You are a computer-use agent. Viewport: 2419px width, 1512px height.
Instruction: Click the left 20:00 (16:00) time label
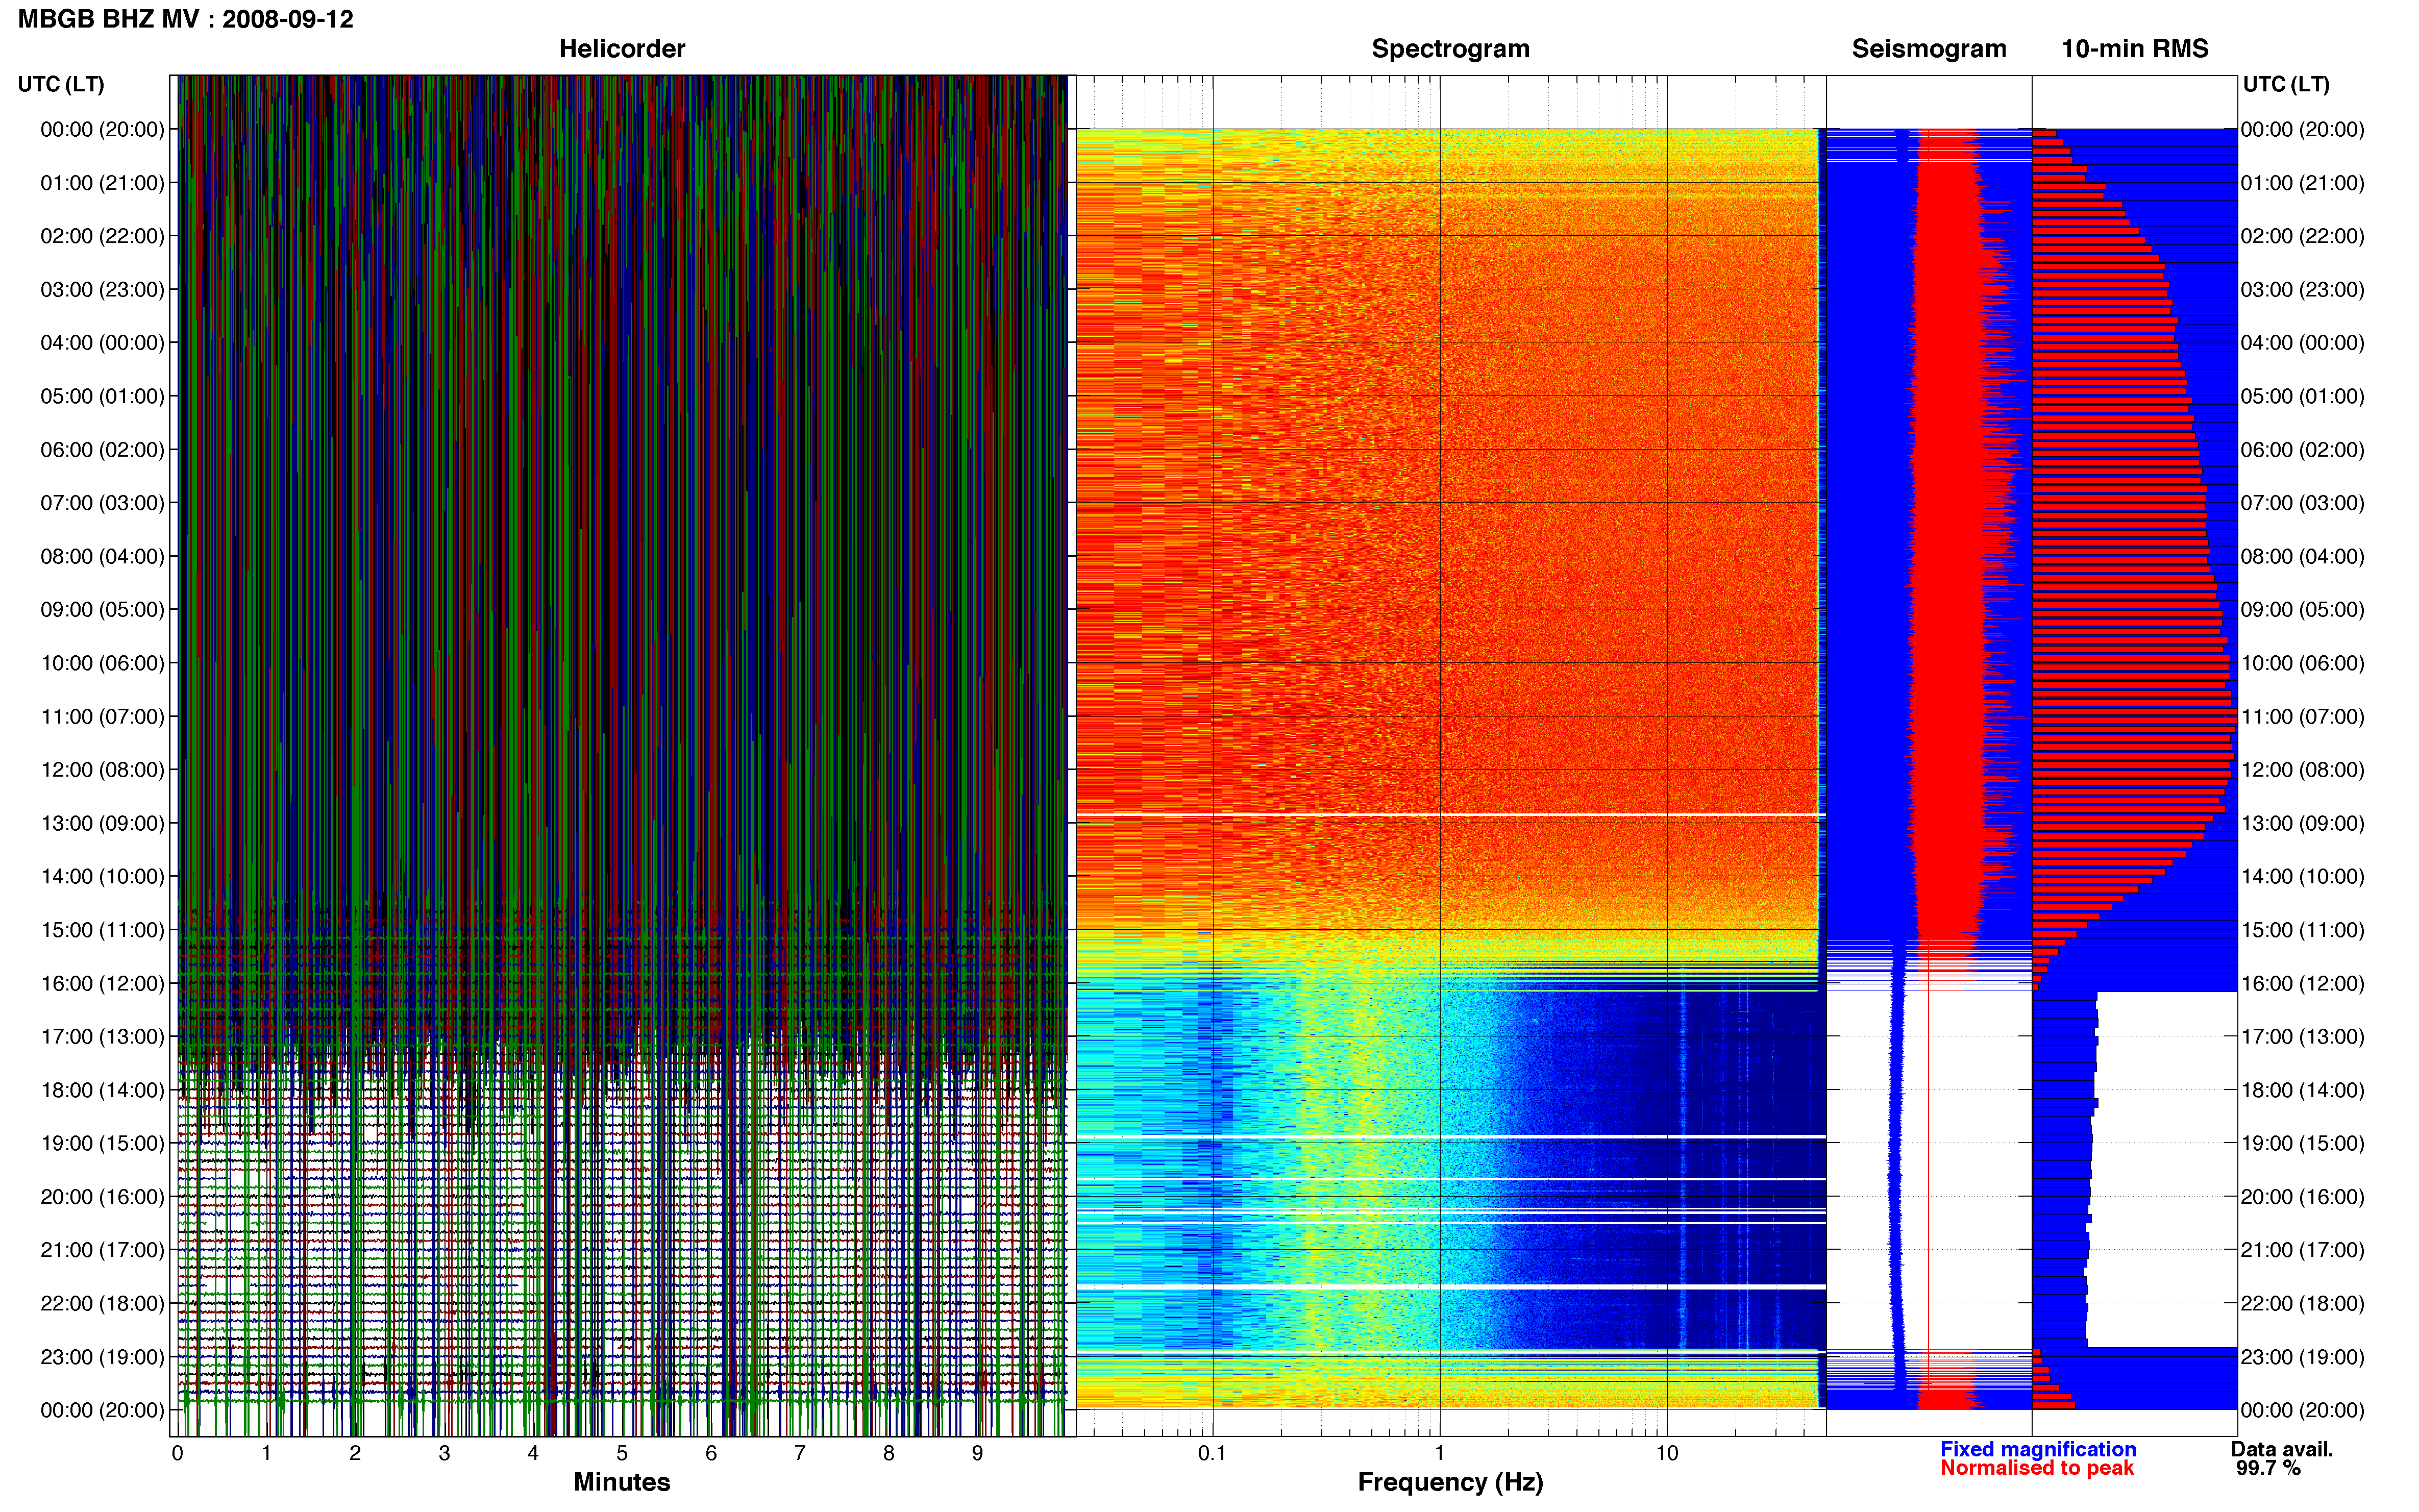[x=102, y=1197]
